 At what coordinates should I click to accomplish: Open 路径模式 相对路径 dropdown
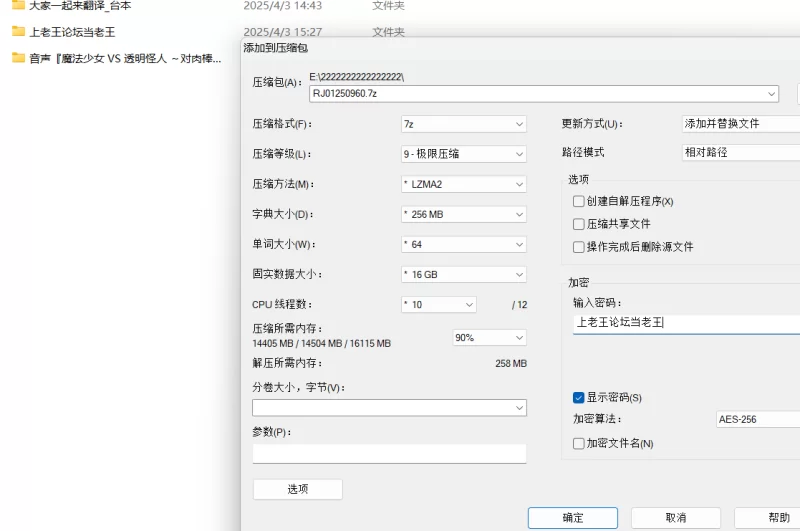tap(741, 153)
